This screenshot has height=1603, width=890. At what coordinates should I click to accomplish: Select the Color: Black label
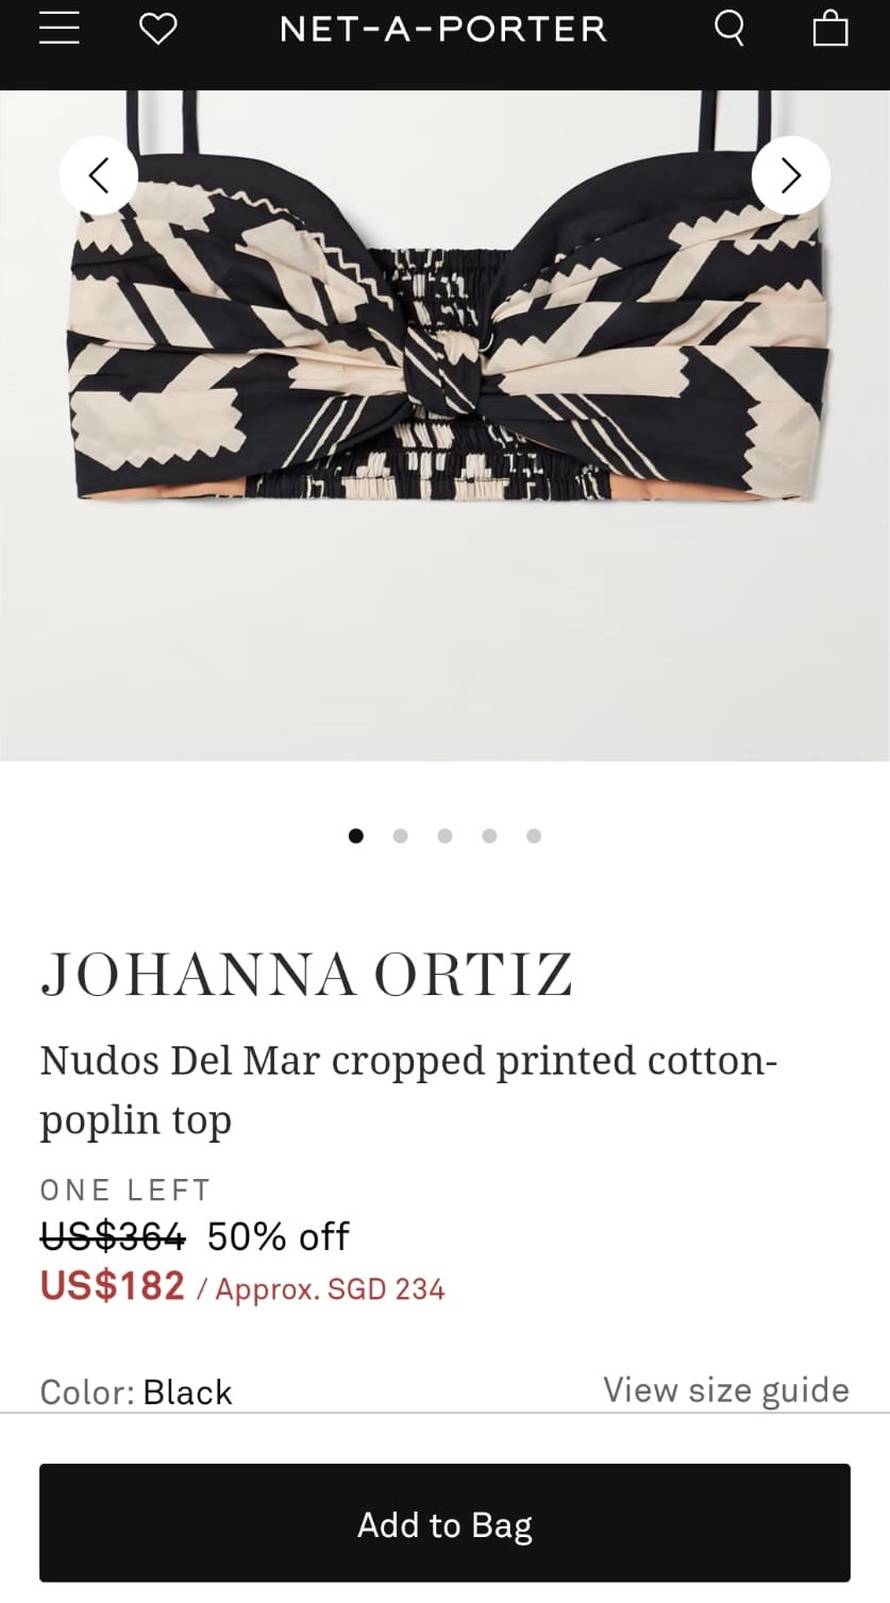tap(136, 1392)
